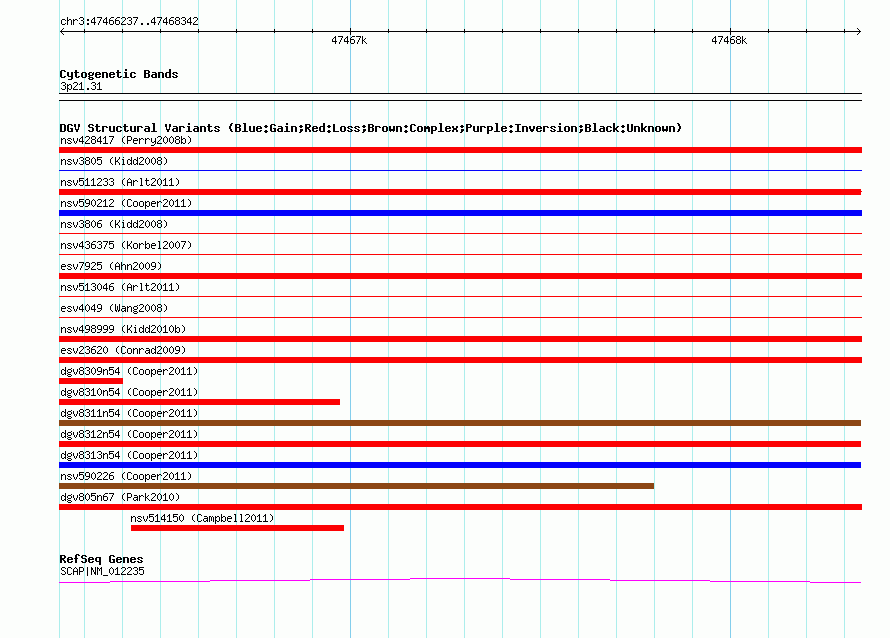Viewport: 890px width, 638px height.
Task: Select the dgv8310n54 red bar
Action: 199,402
